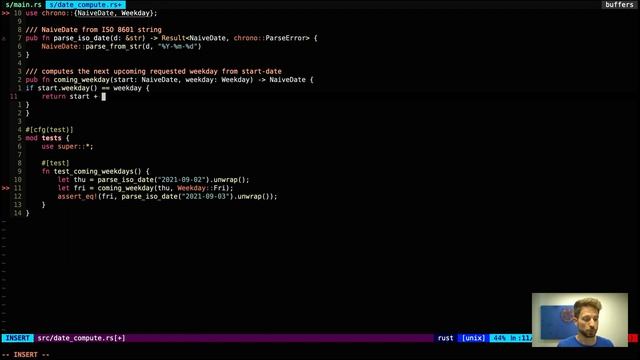This screenshot has height=360, width=640.
Task: Click the >> diagnostic sign beside let fri line
Action: click(5, 188)
